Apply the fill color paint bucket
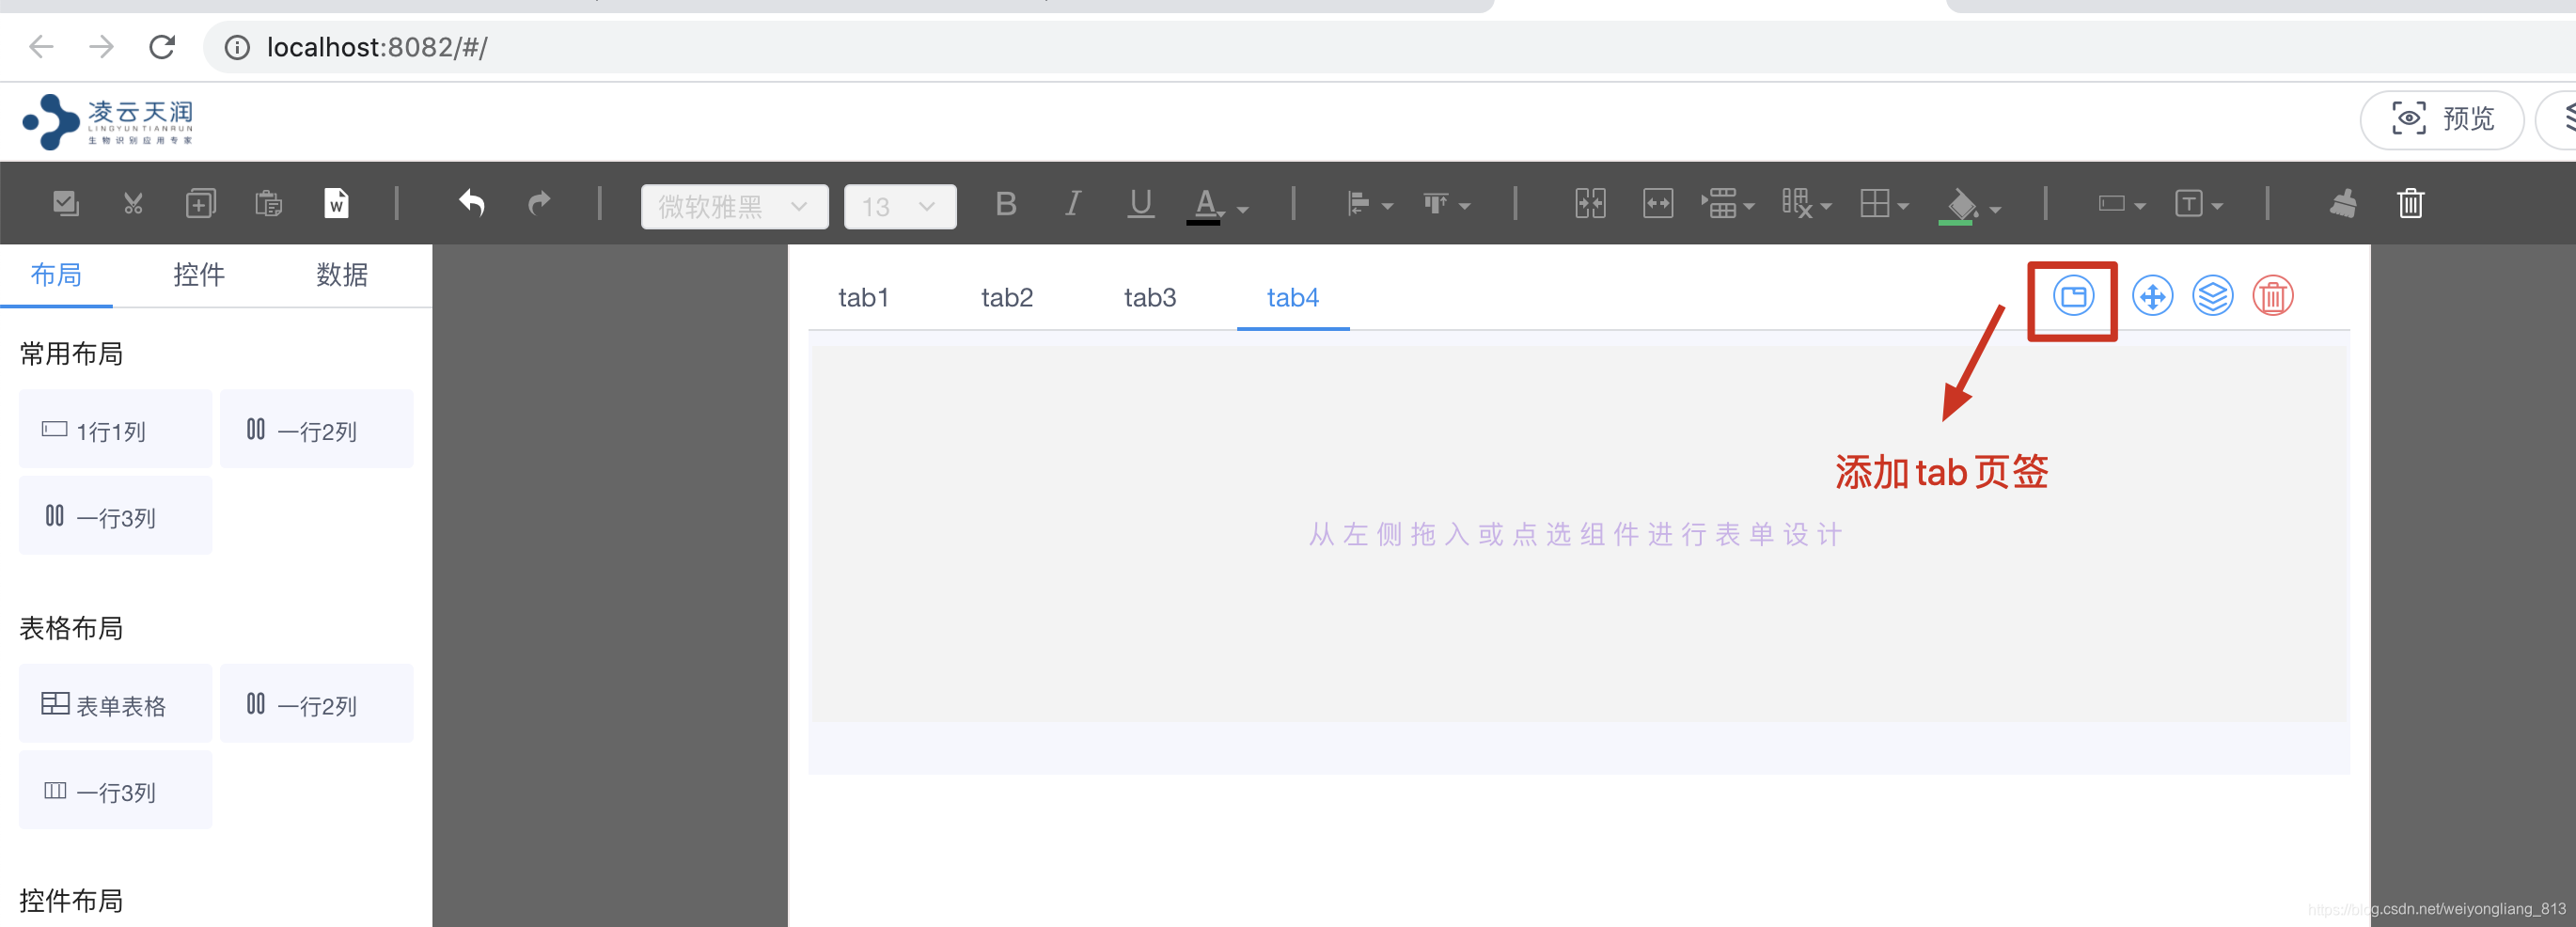The width and height of the screenshot is (2576, 927). 1958,206
